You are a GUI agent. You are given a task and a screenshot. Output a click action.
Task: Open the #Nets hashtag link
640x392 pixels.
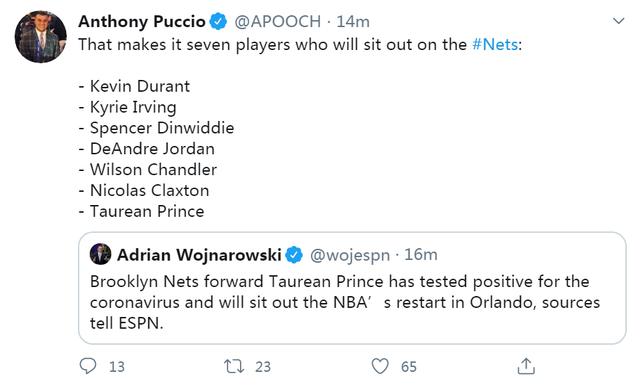point(495,44)
